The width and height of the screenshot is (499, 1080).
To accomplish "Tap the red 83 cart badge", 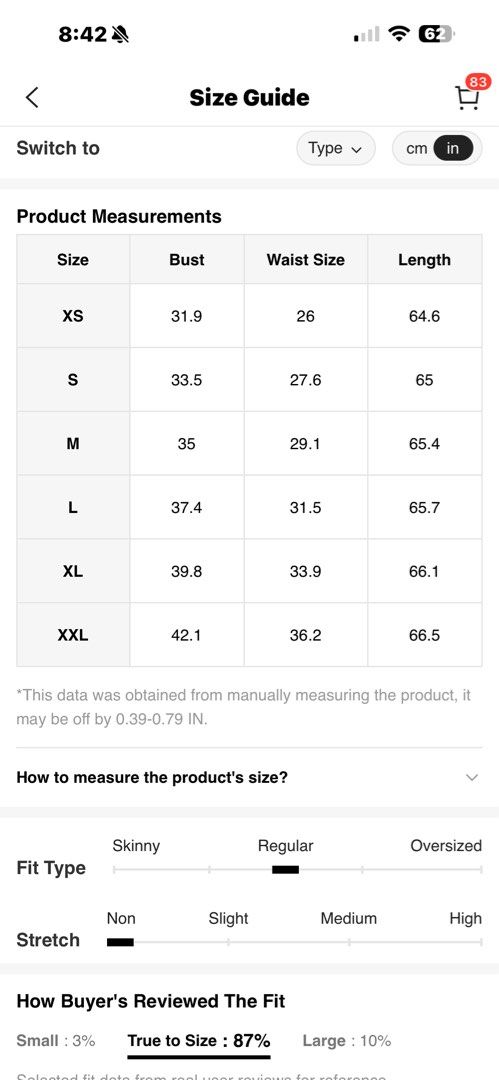I will 477,82.
